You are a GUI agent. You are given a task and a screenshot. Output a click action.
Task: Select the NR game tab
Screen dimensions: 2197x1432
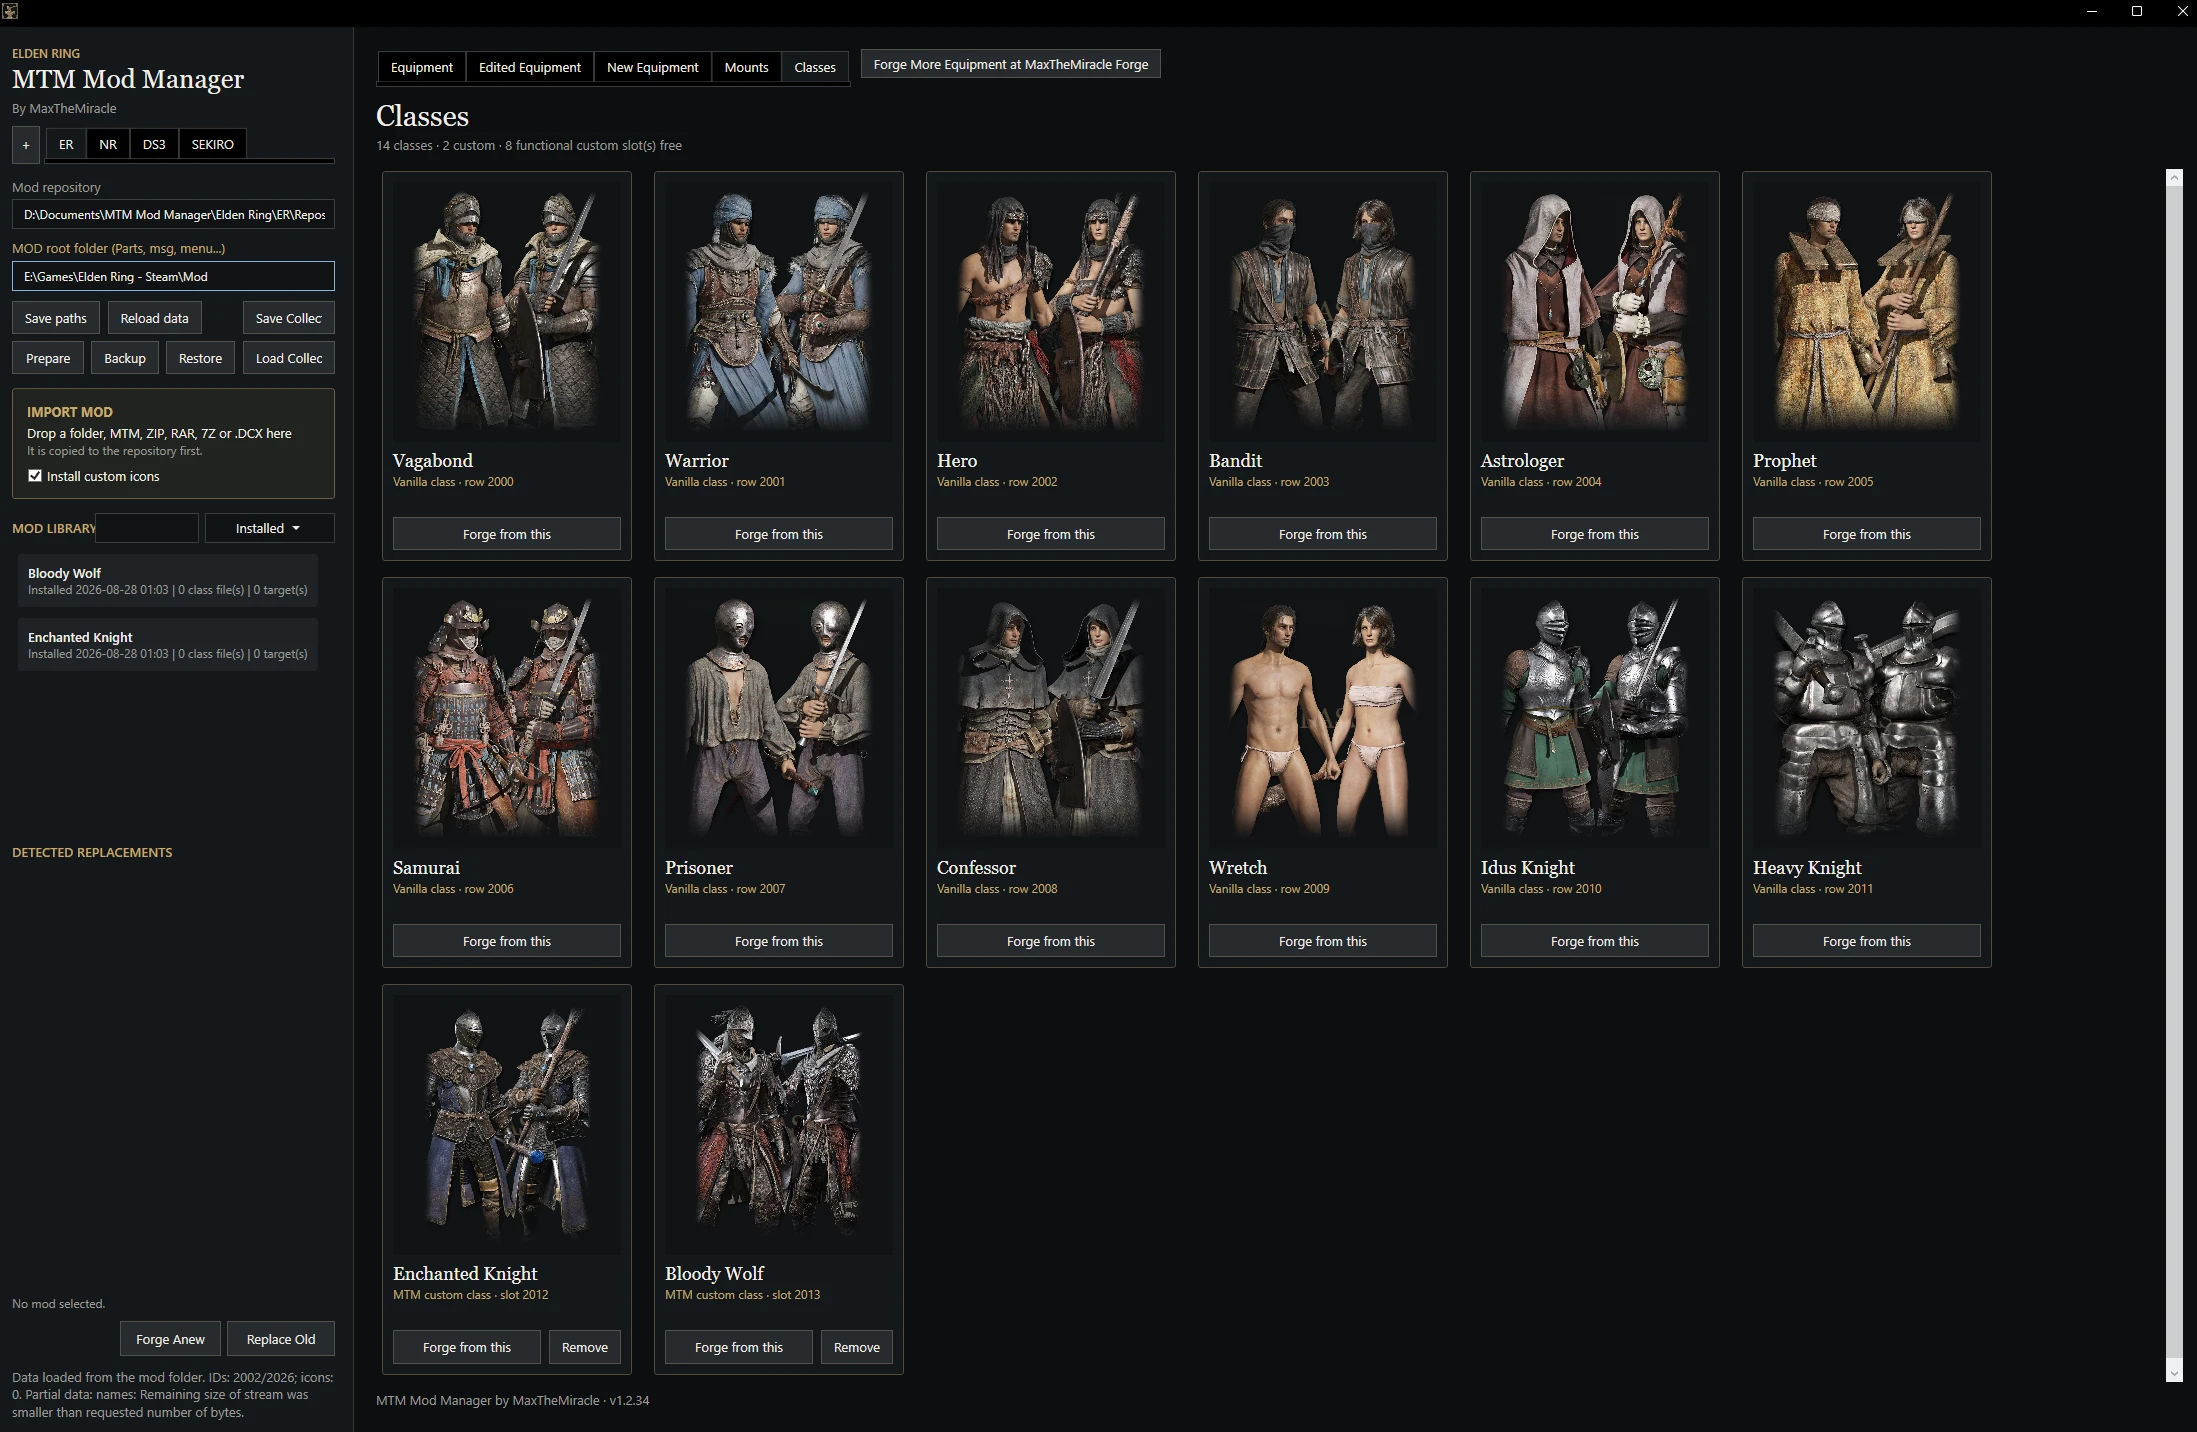pyautogui.click(x=108, y=144)
